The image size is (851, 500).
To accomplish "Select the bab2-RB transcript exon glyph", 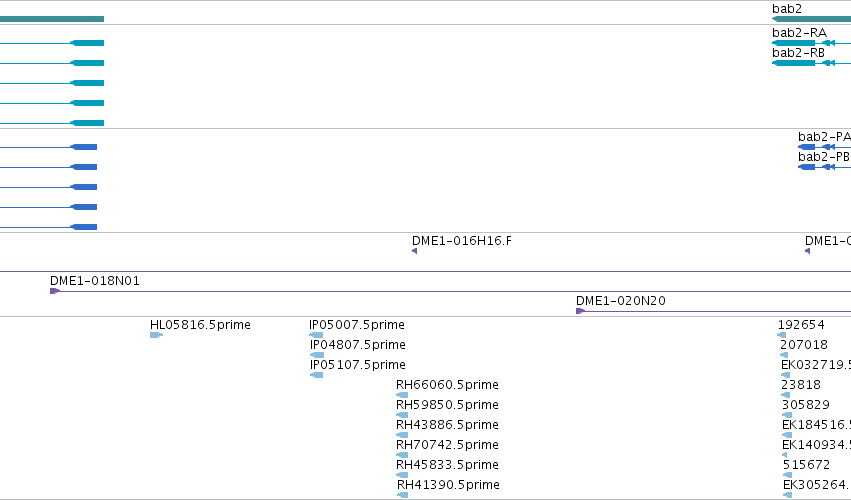I will pyautogui.click(x=793, y=63).
